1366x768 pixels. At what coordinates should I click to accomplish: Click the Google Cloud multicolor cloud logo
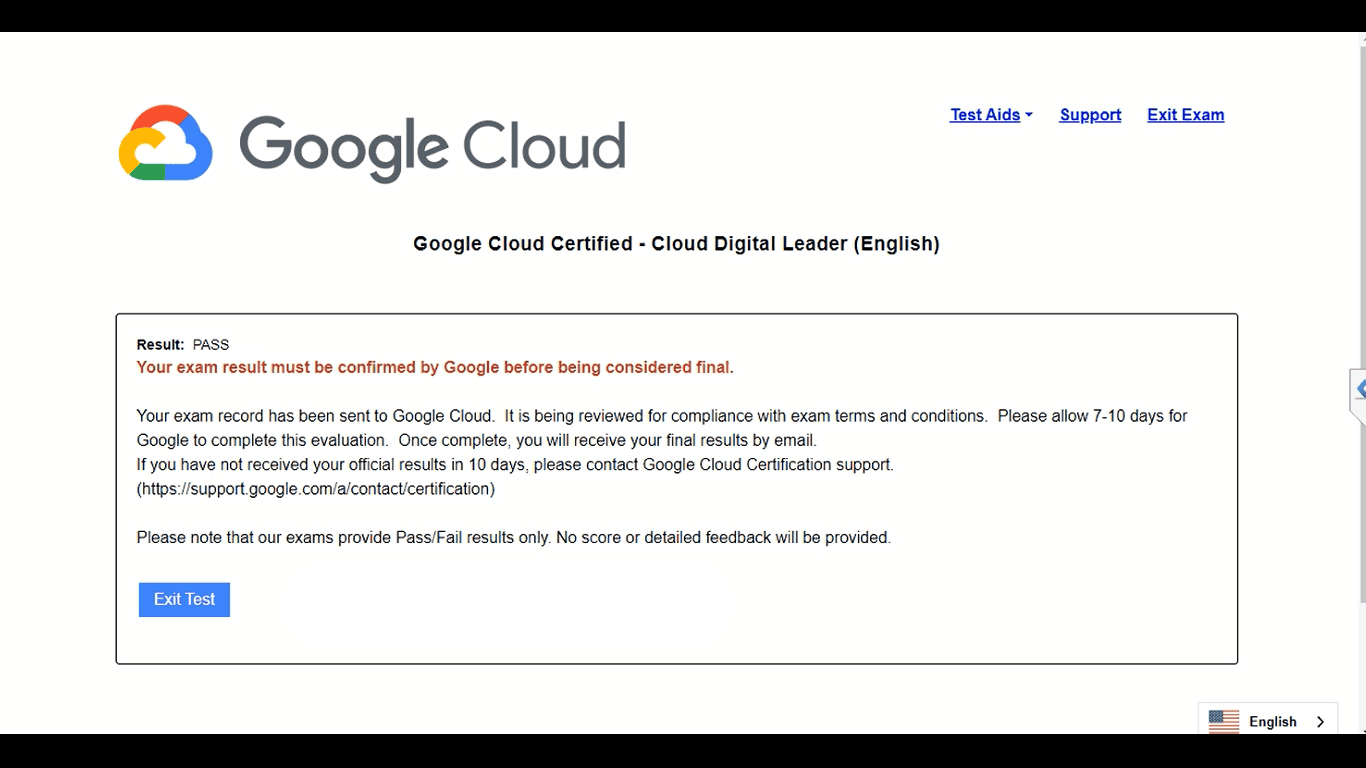[166, 144]
